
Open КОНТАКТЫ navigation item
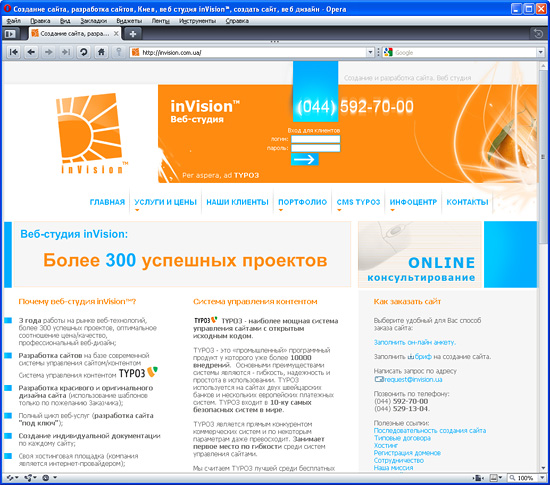click(467, 202)
